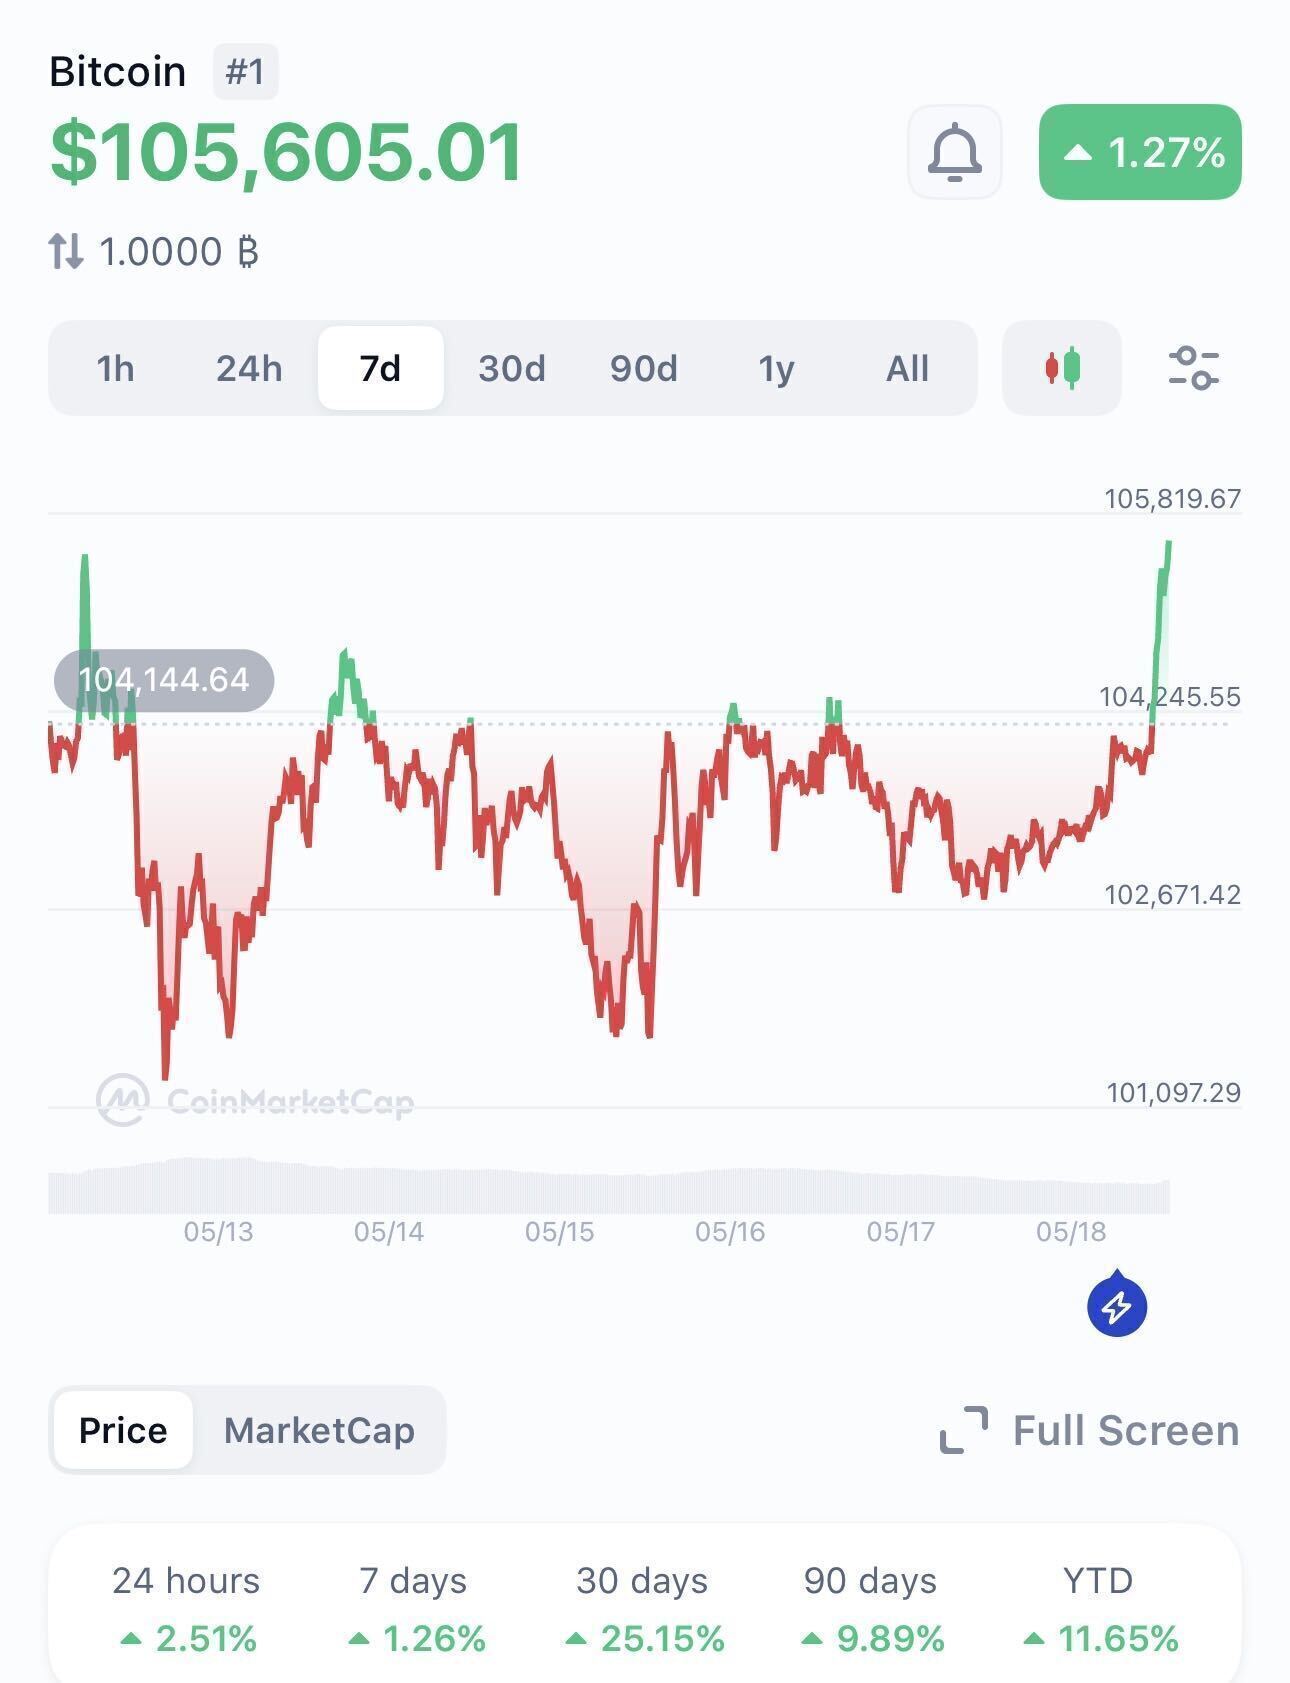Select the 90d timeframe

tap(644, 368)
